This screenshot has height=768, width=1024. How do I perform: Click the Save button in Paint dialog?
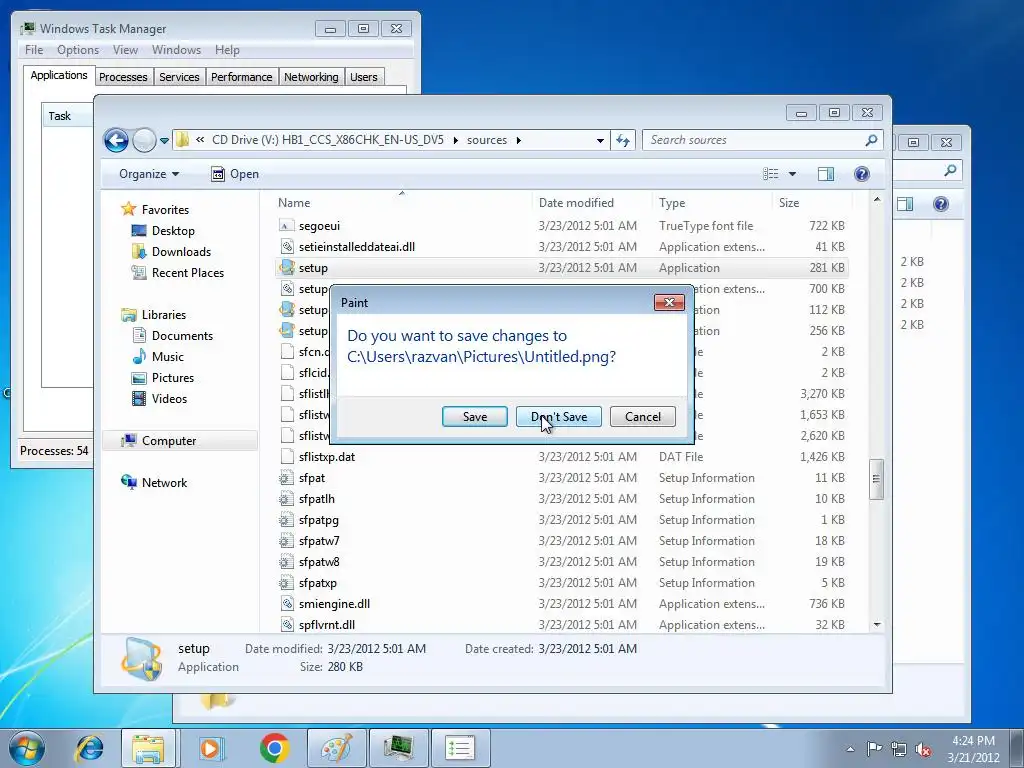point(475,417)
